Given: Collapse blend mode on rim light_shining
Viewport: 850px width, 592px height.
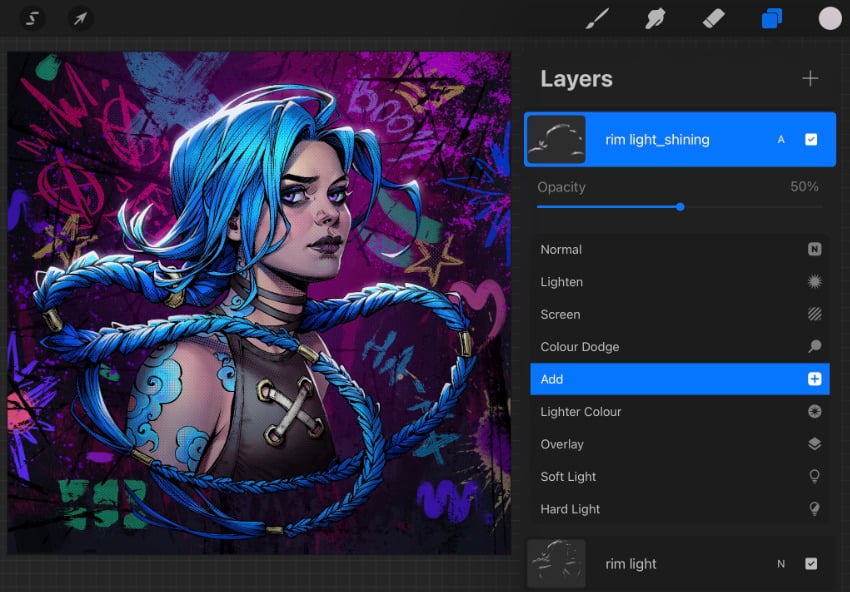Looking at the screenshot, I should [781, 140].
